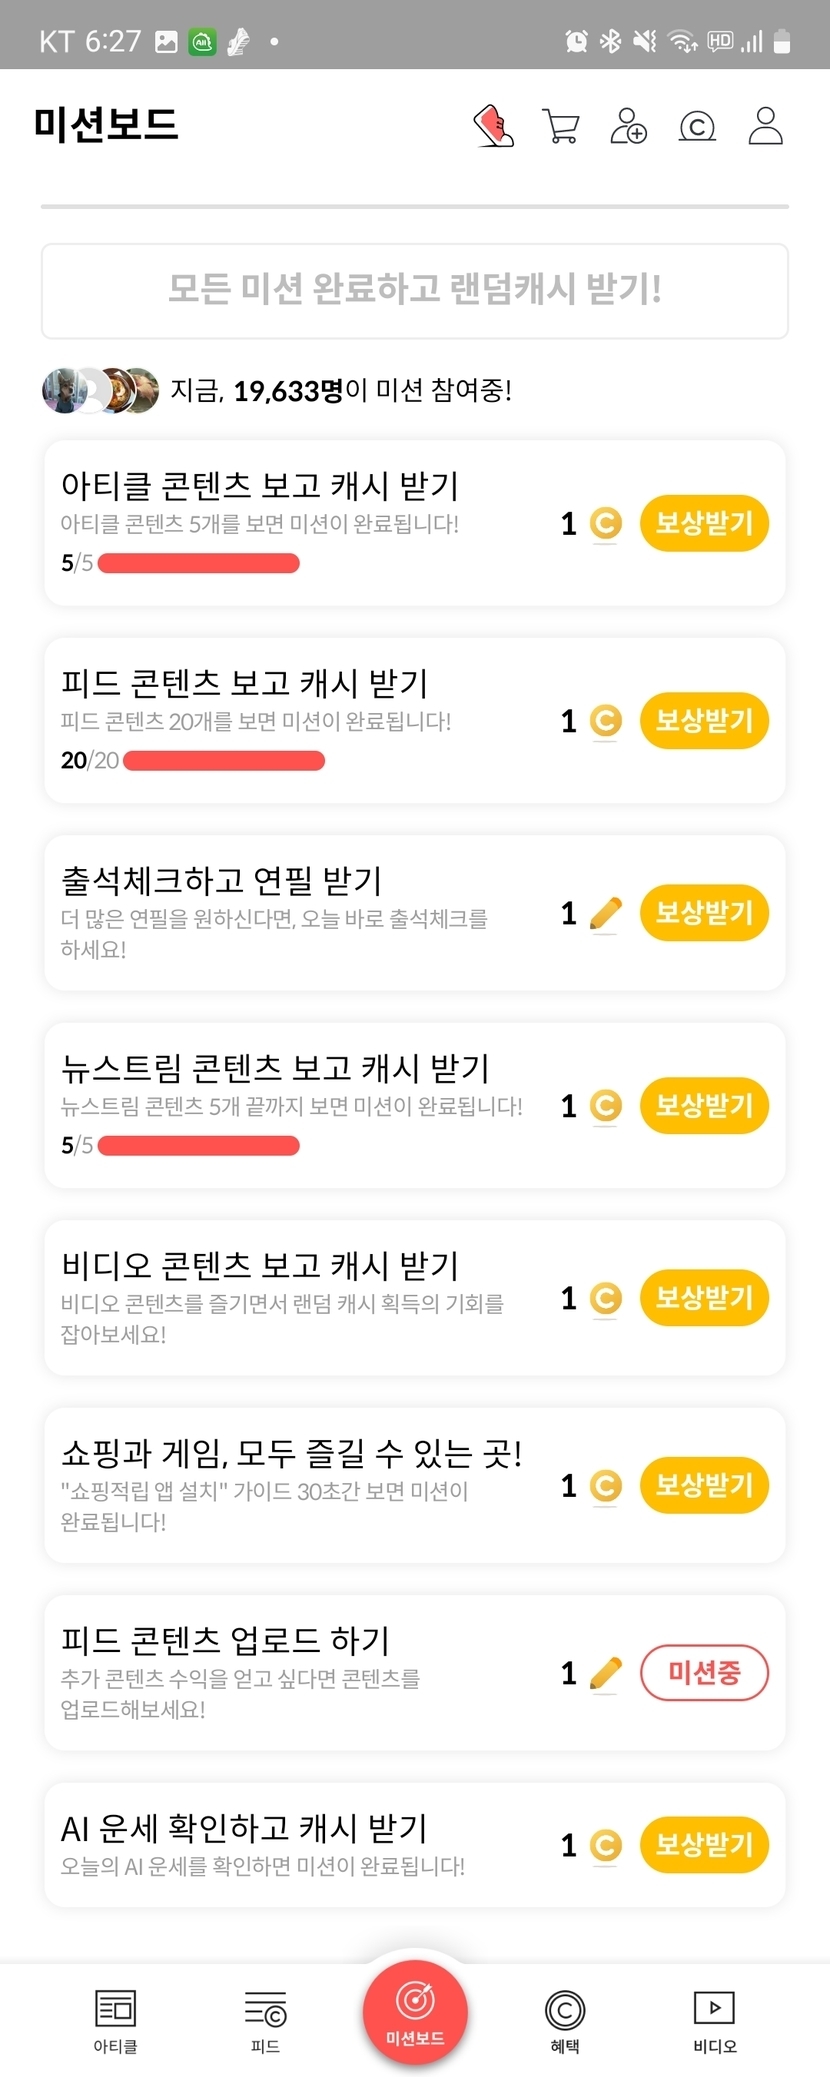Open the shopping cart icon
Viewport: 830px width, 2077px height.
pos(560,127)
